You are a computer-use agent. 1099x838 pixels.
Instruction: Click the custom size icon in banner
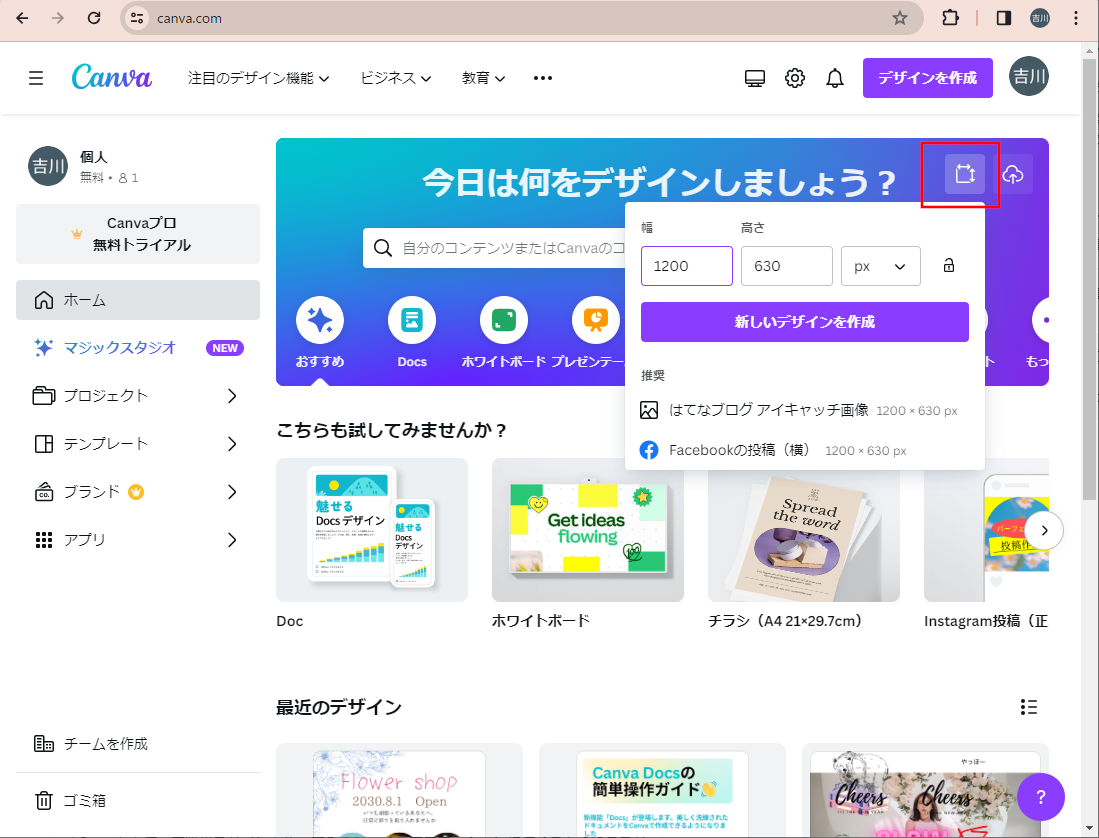click(x=964, y=174)
